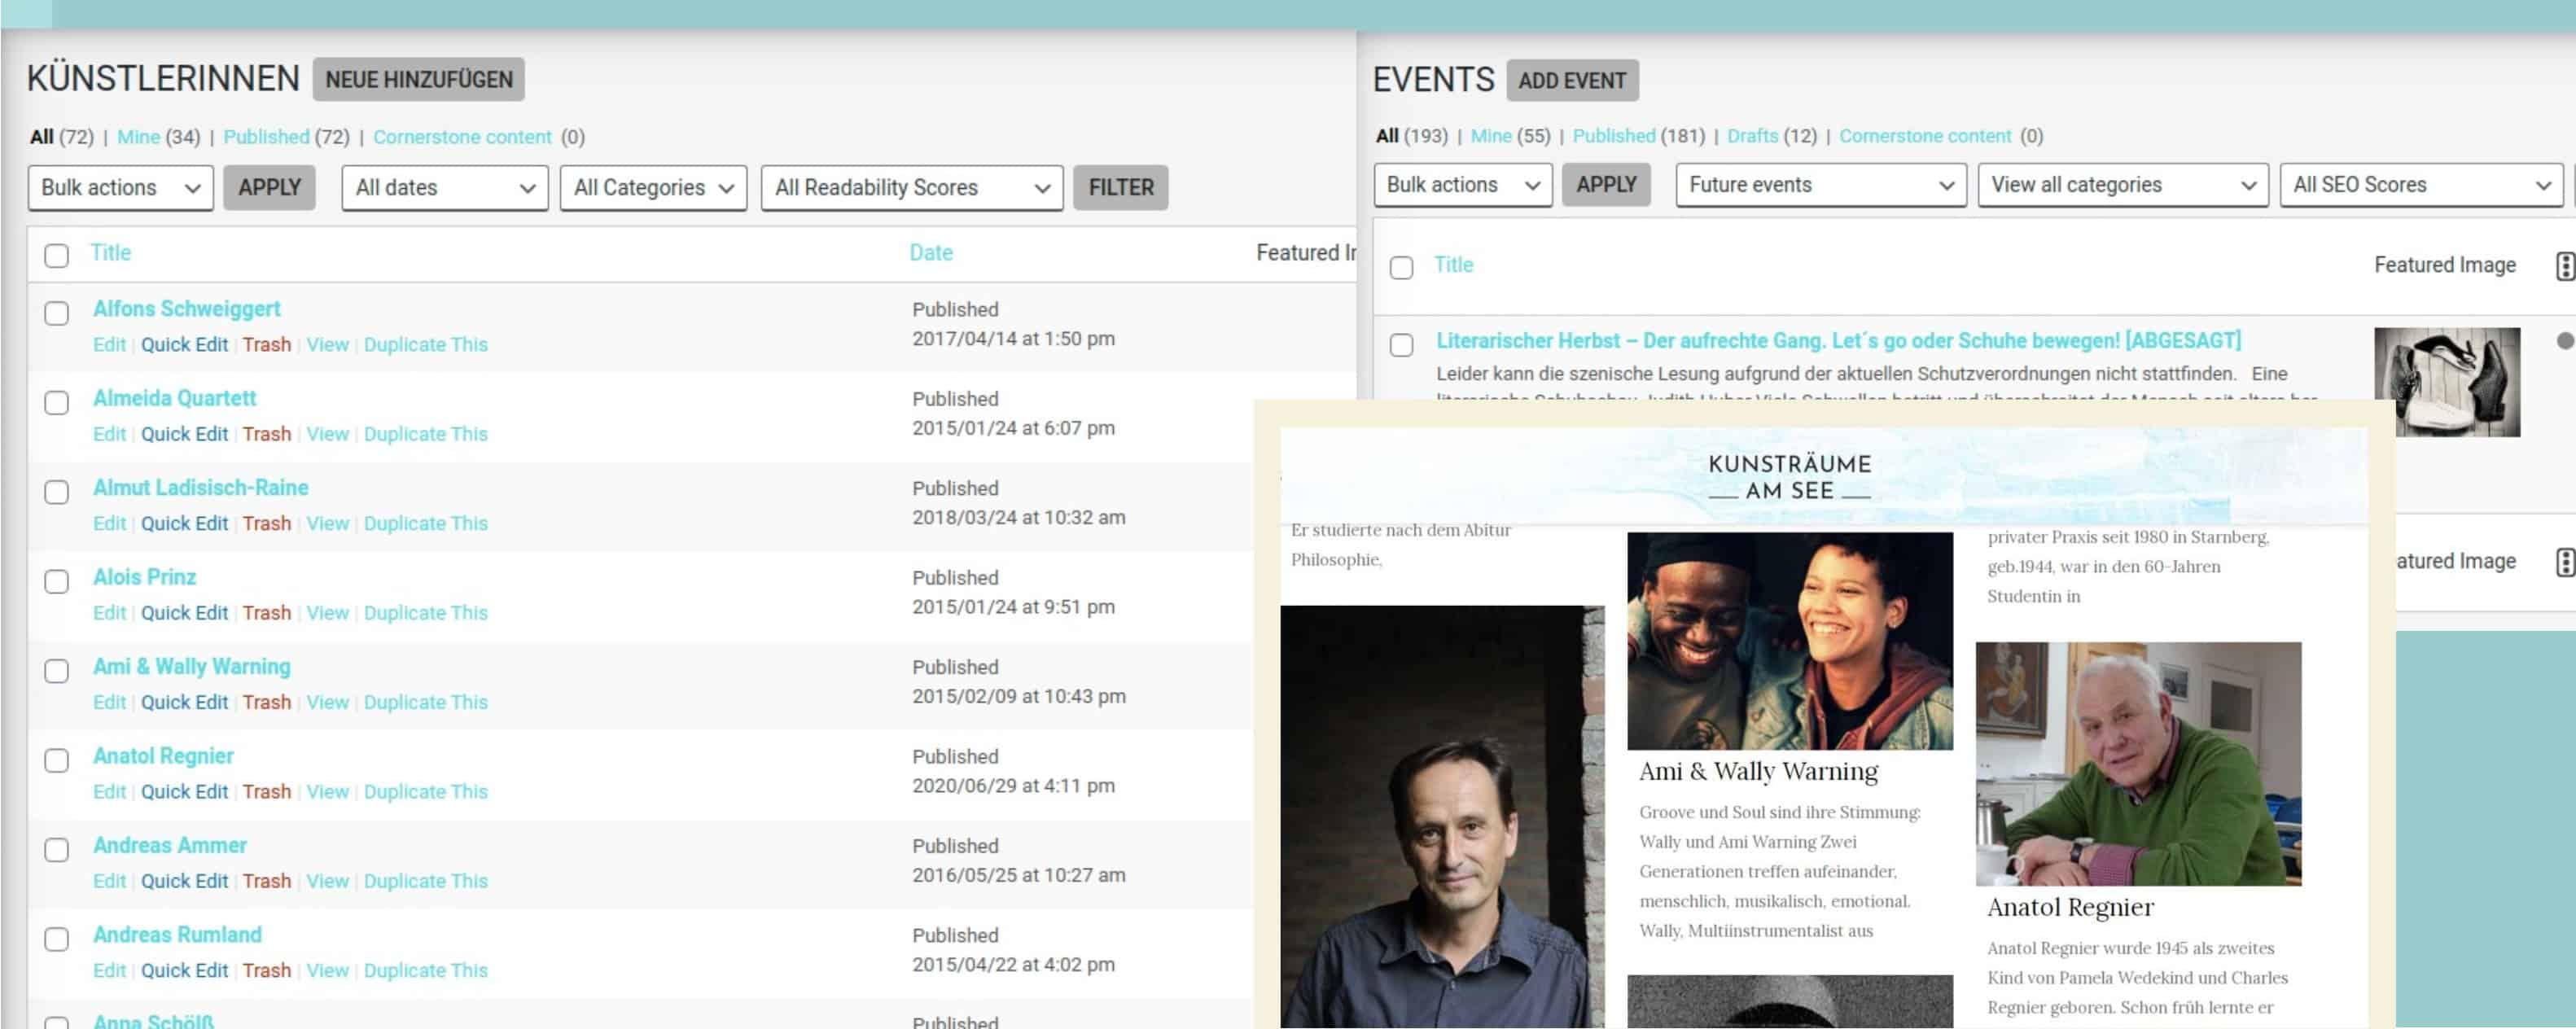This screenshot has width=2576, height=1029.
Task: Show All (193) events
Action: click(x=1411, y=136)
